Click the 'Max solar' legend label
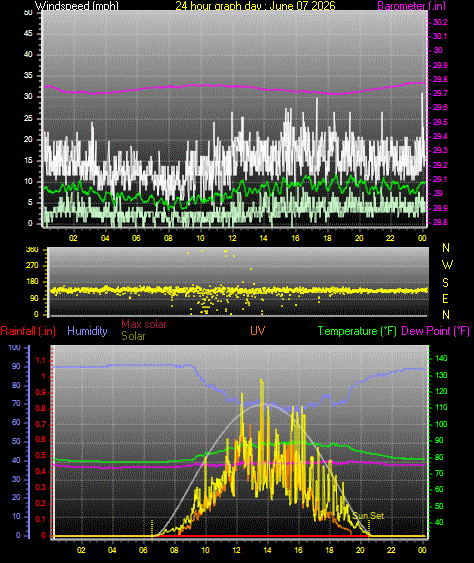 [x=144, y=324]
